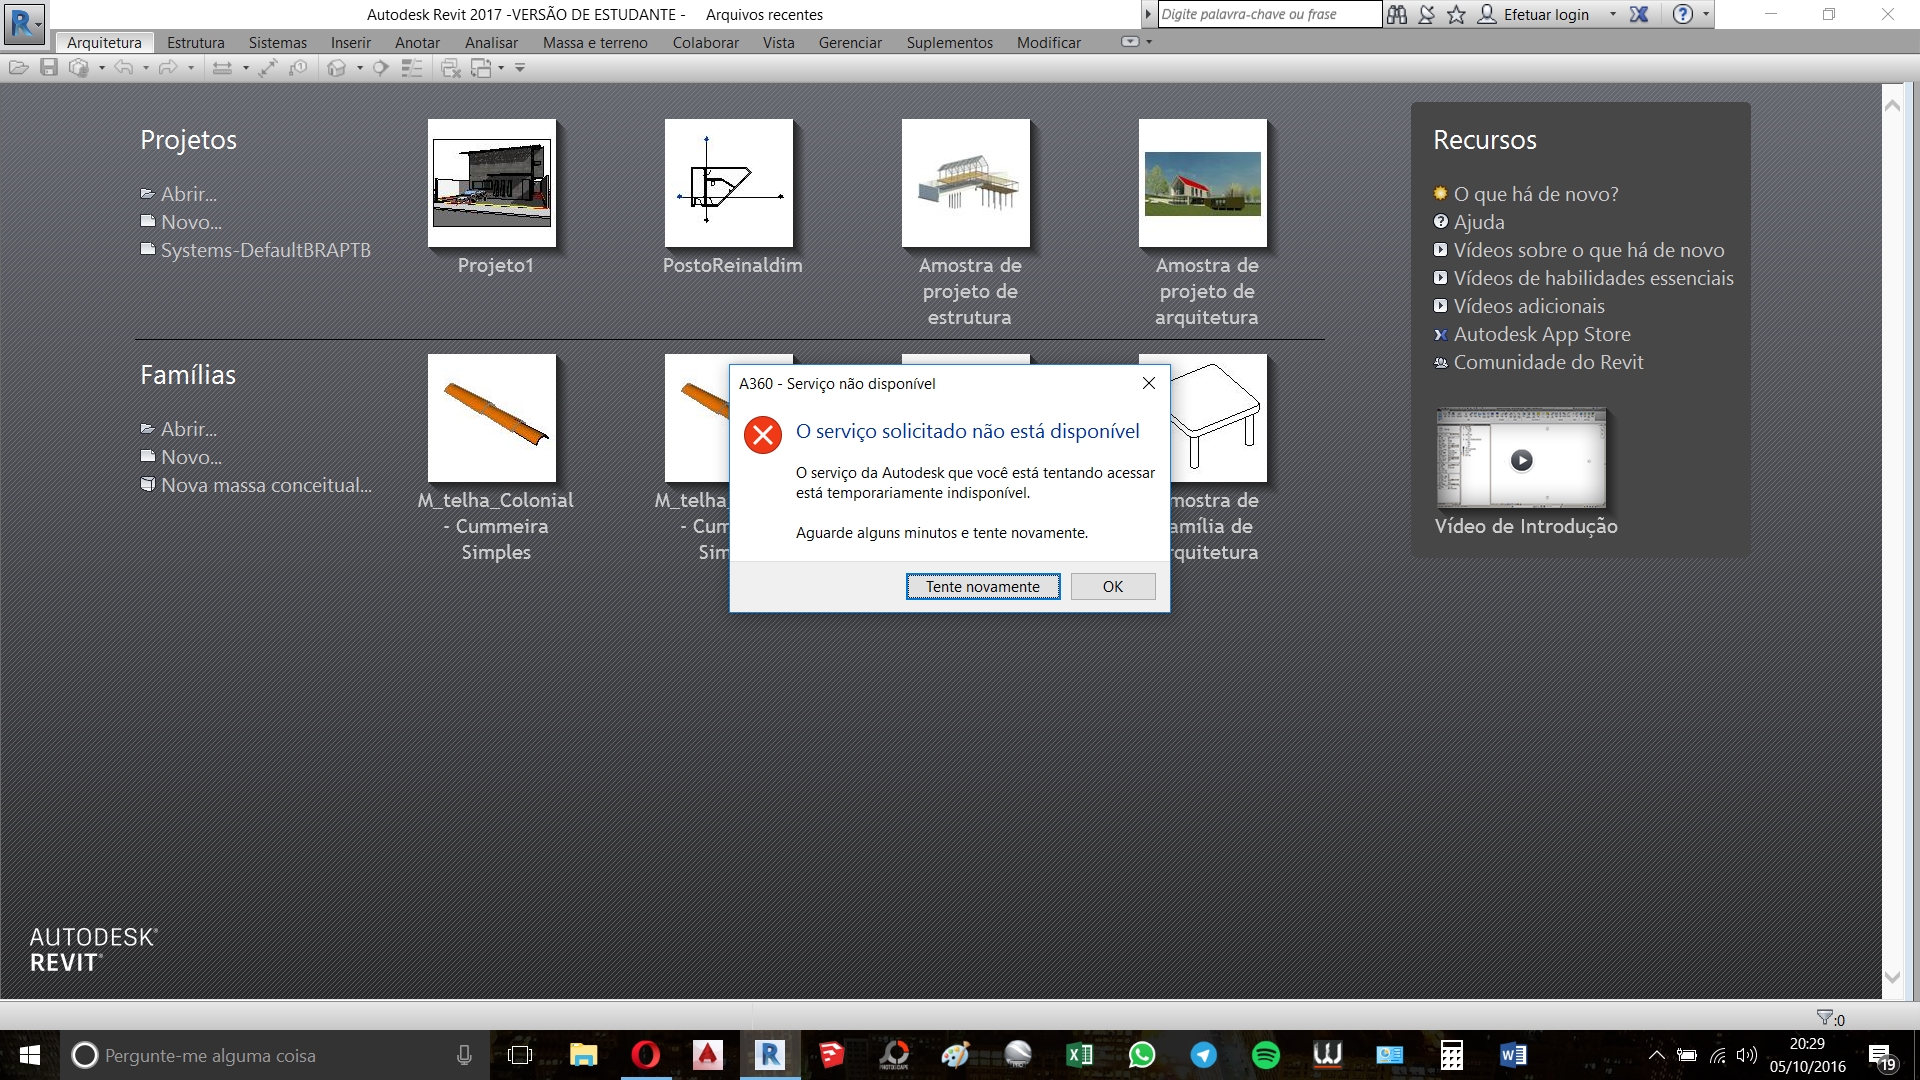This screenshot has height=1080, width=1920.
Task: Expand the Revit application menu button
Action: click(24, 22)
